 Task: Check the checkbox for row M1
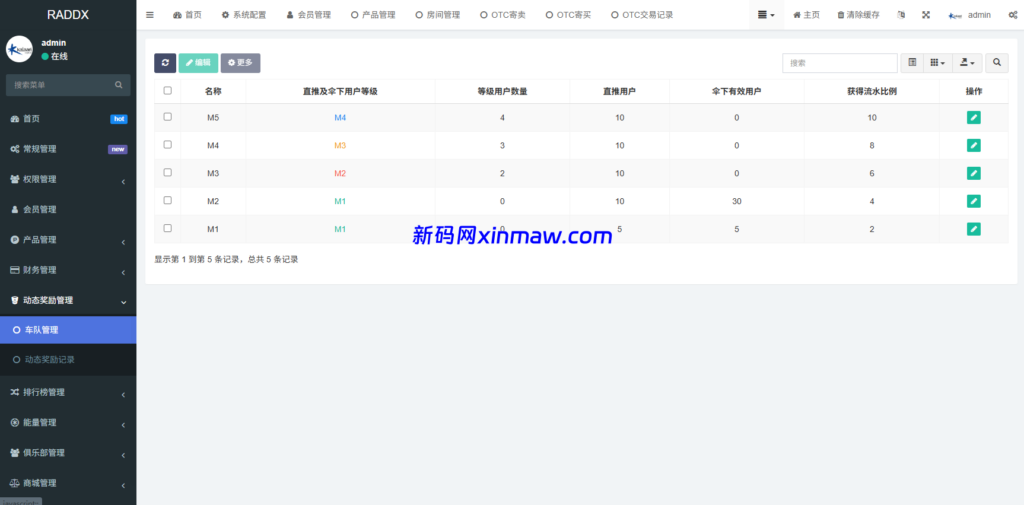point(168,228)
